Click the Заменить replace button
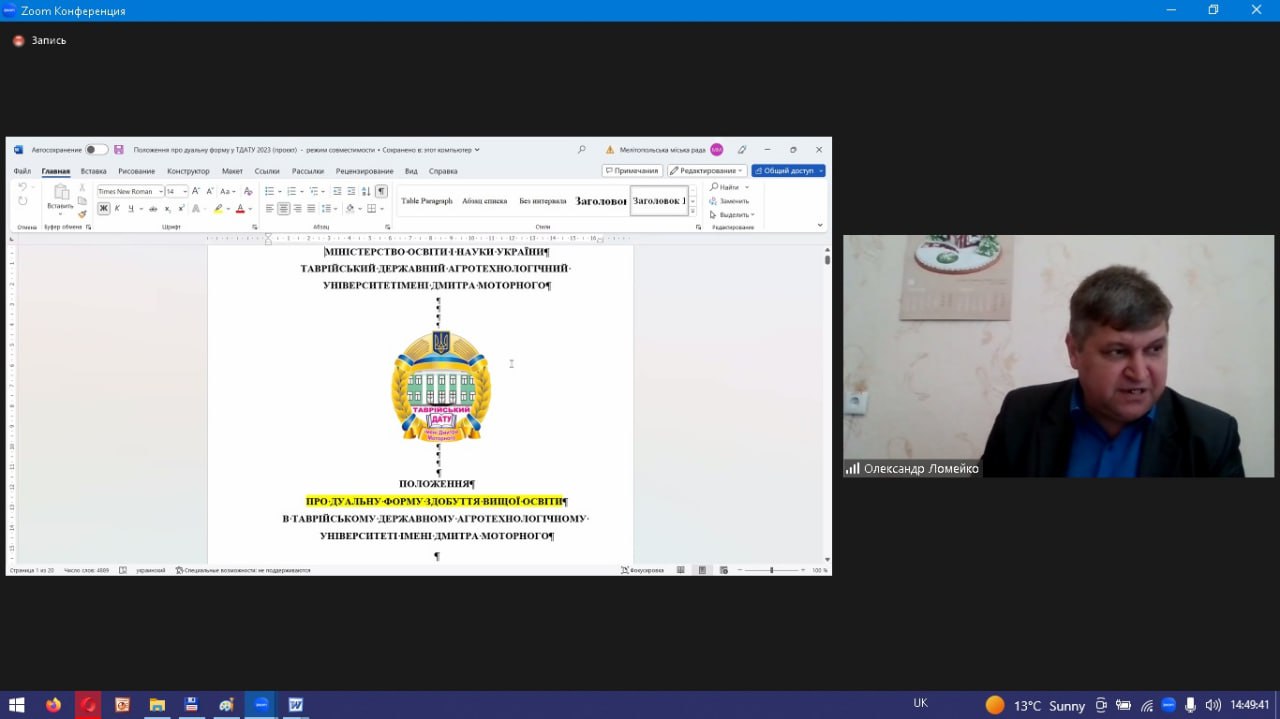 click(729, 201)
